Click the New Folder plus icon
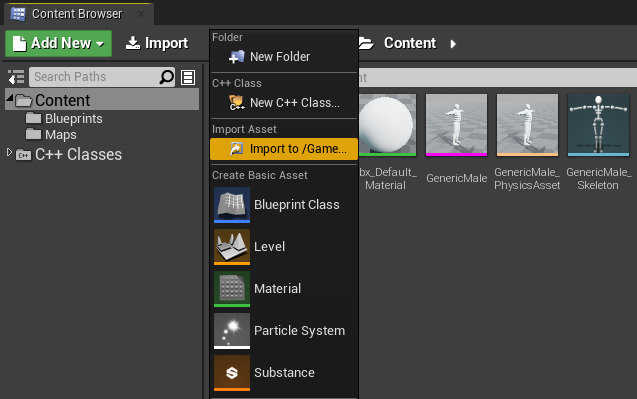The height and width of the screenshot is (399, 637). tap(236, 57)
